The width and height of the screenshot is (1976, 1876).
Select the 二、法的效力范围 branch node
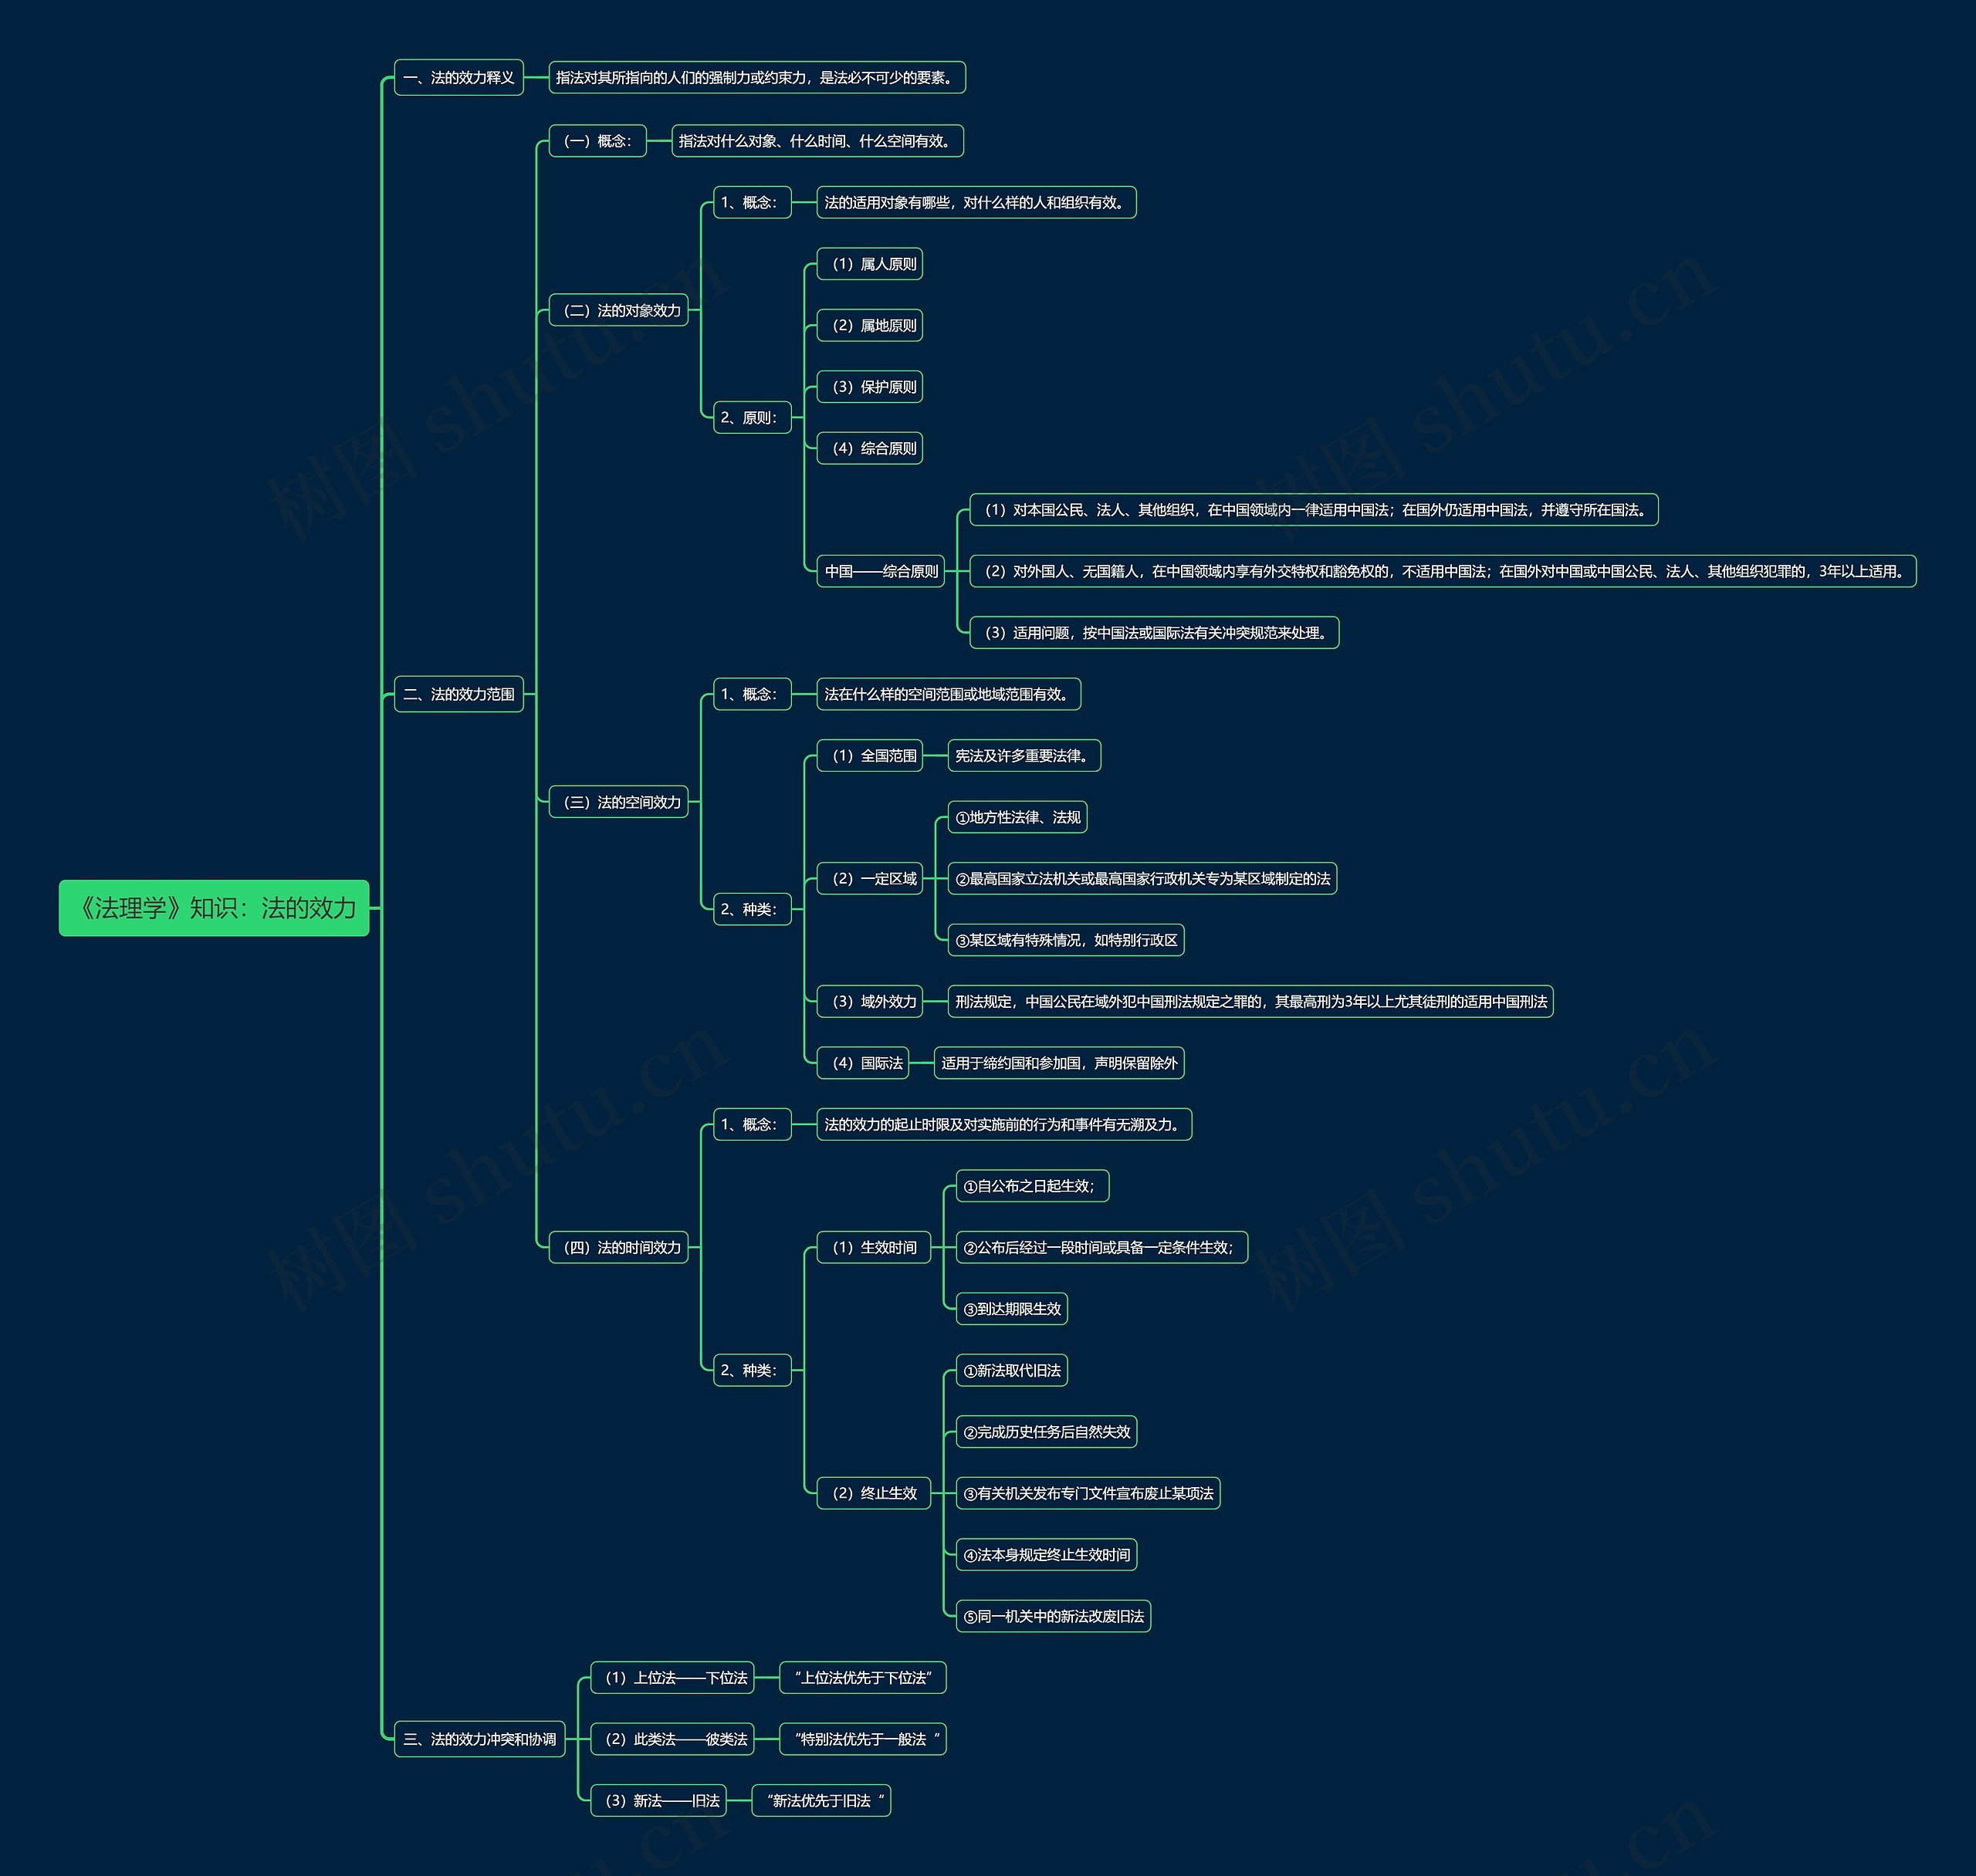[x=458, y=694]
